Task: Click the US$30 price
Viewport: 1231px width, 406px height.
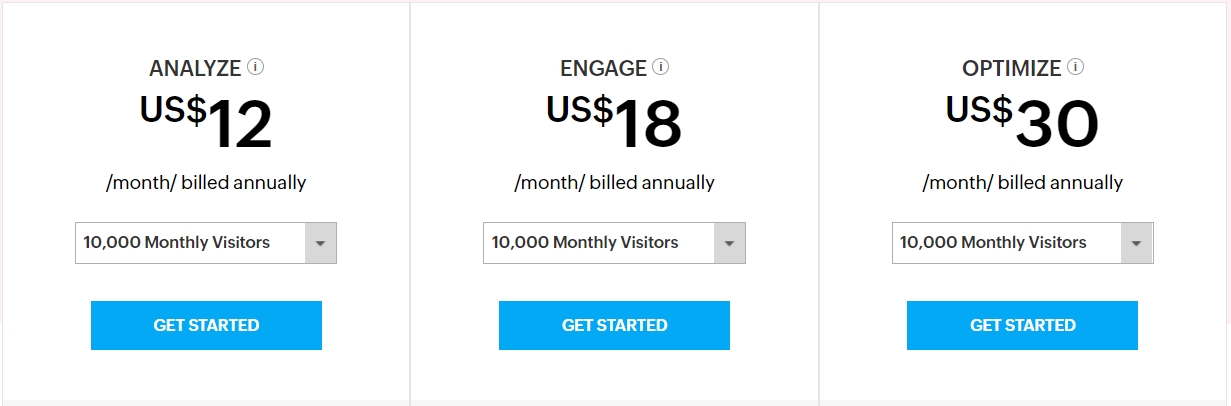Action: tap(1022, 122)
